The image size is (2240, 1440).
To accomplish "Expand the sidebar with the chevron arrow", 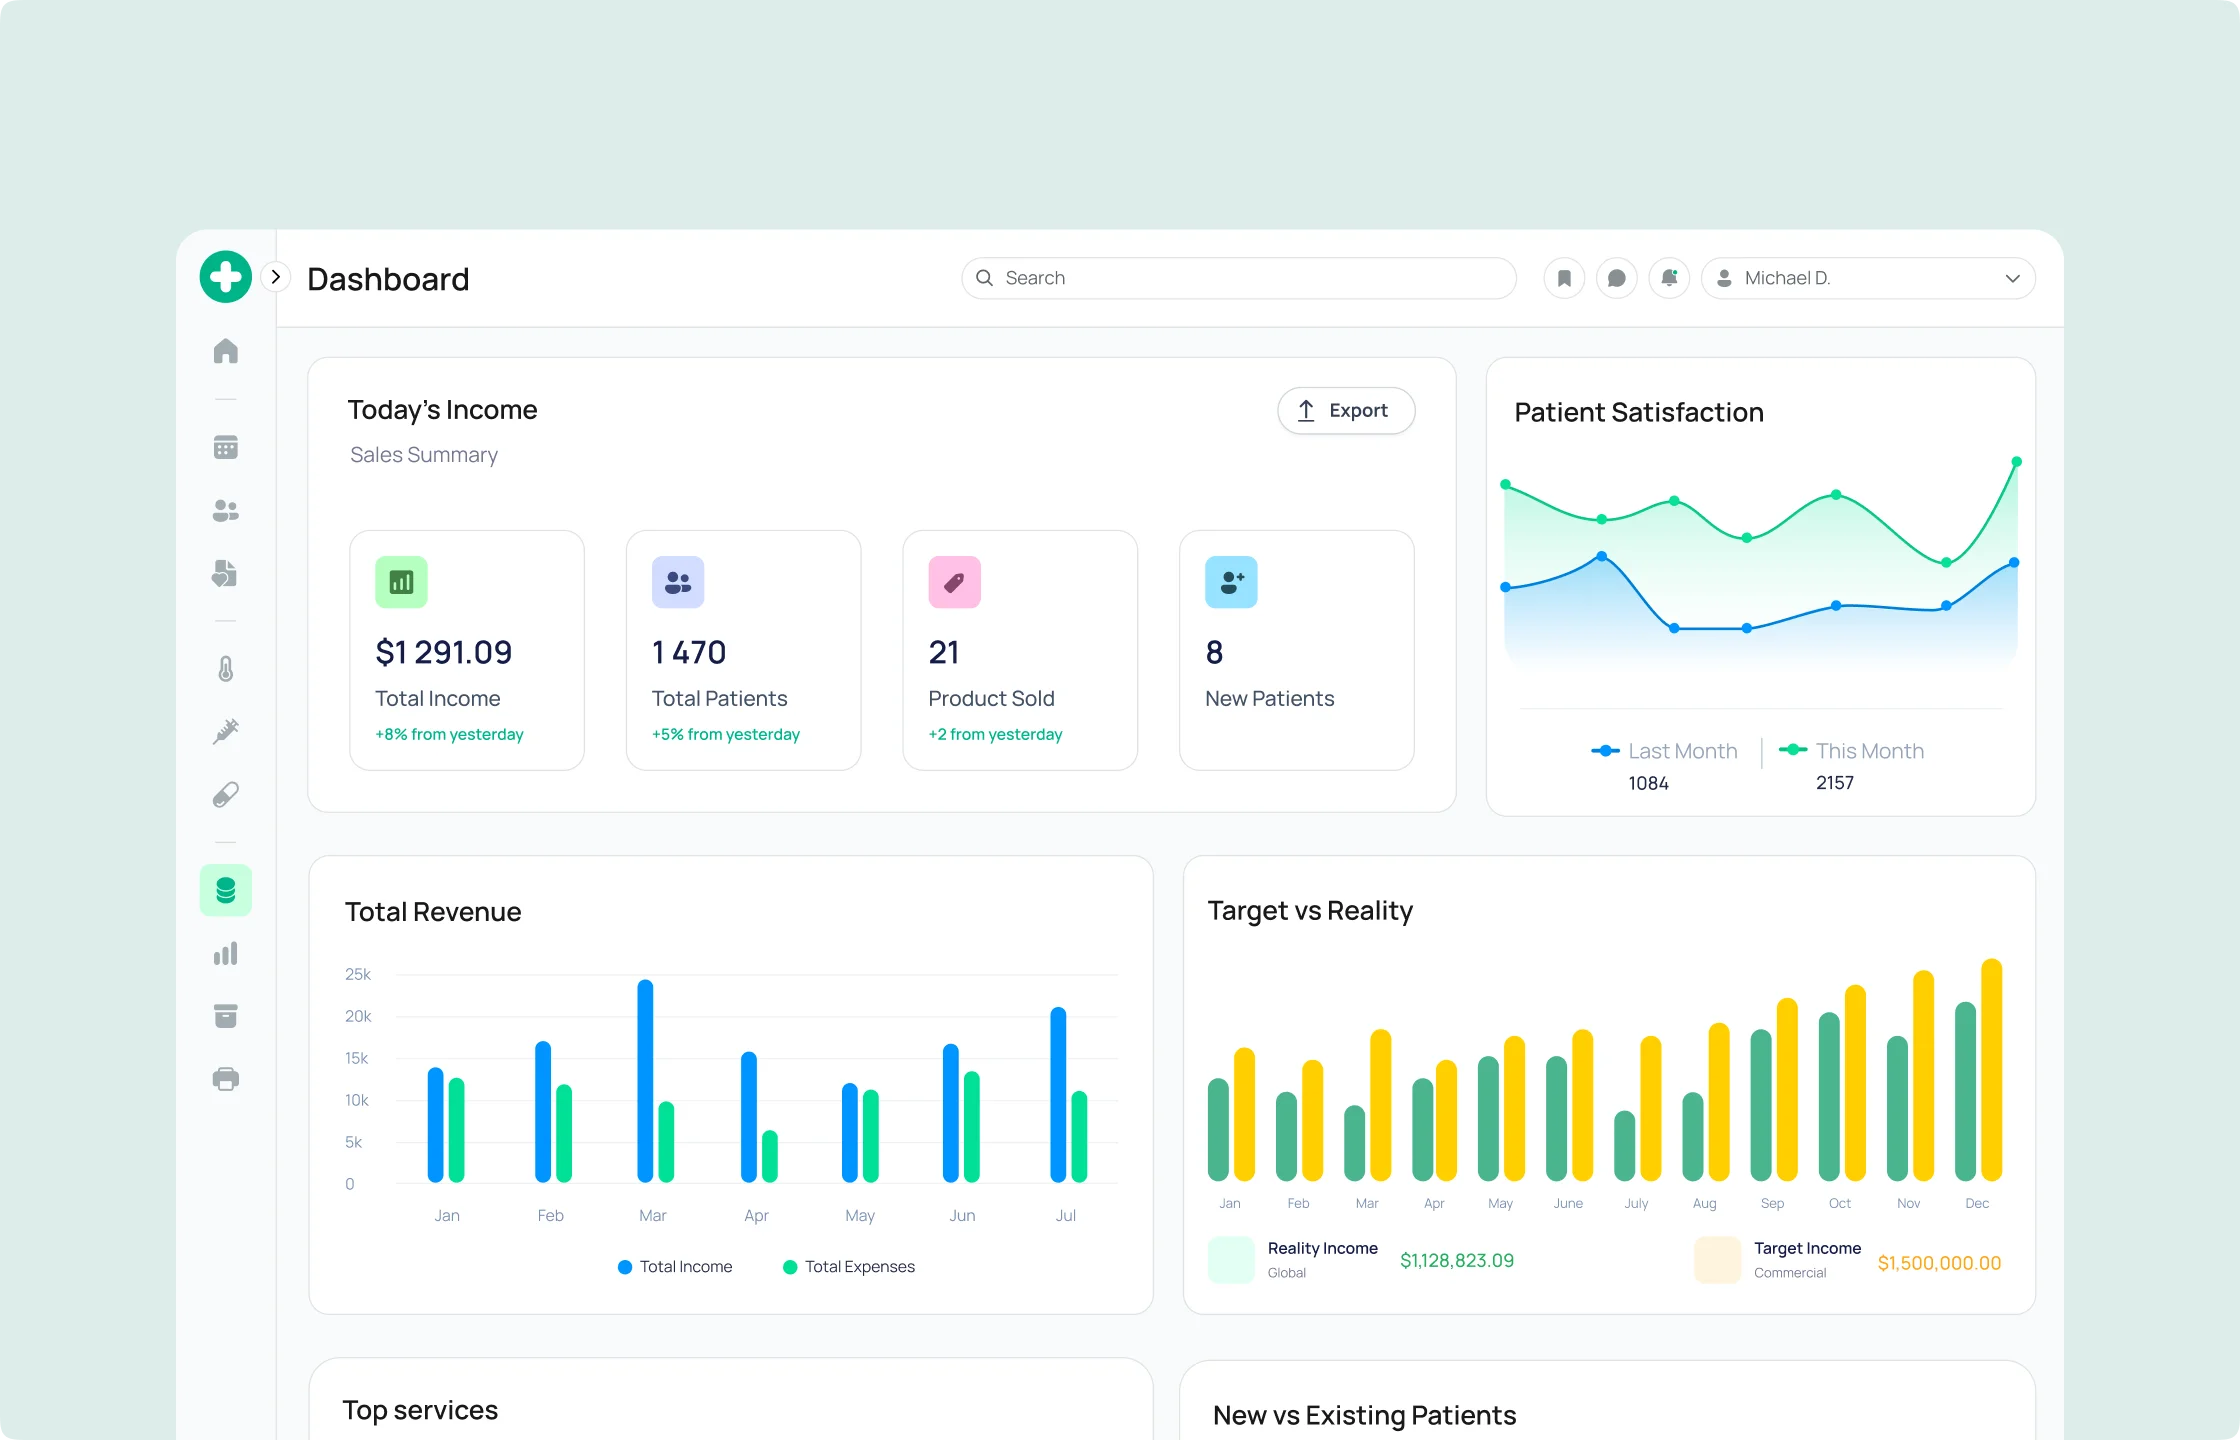I will (x=276, y=277).
